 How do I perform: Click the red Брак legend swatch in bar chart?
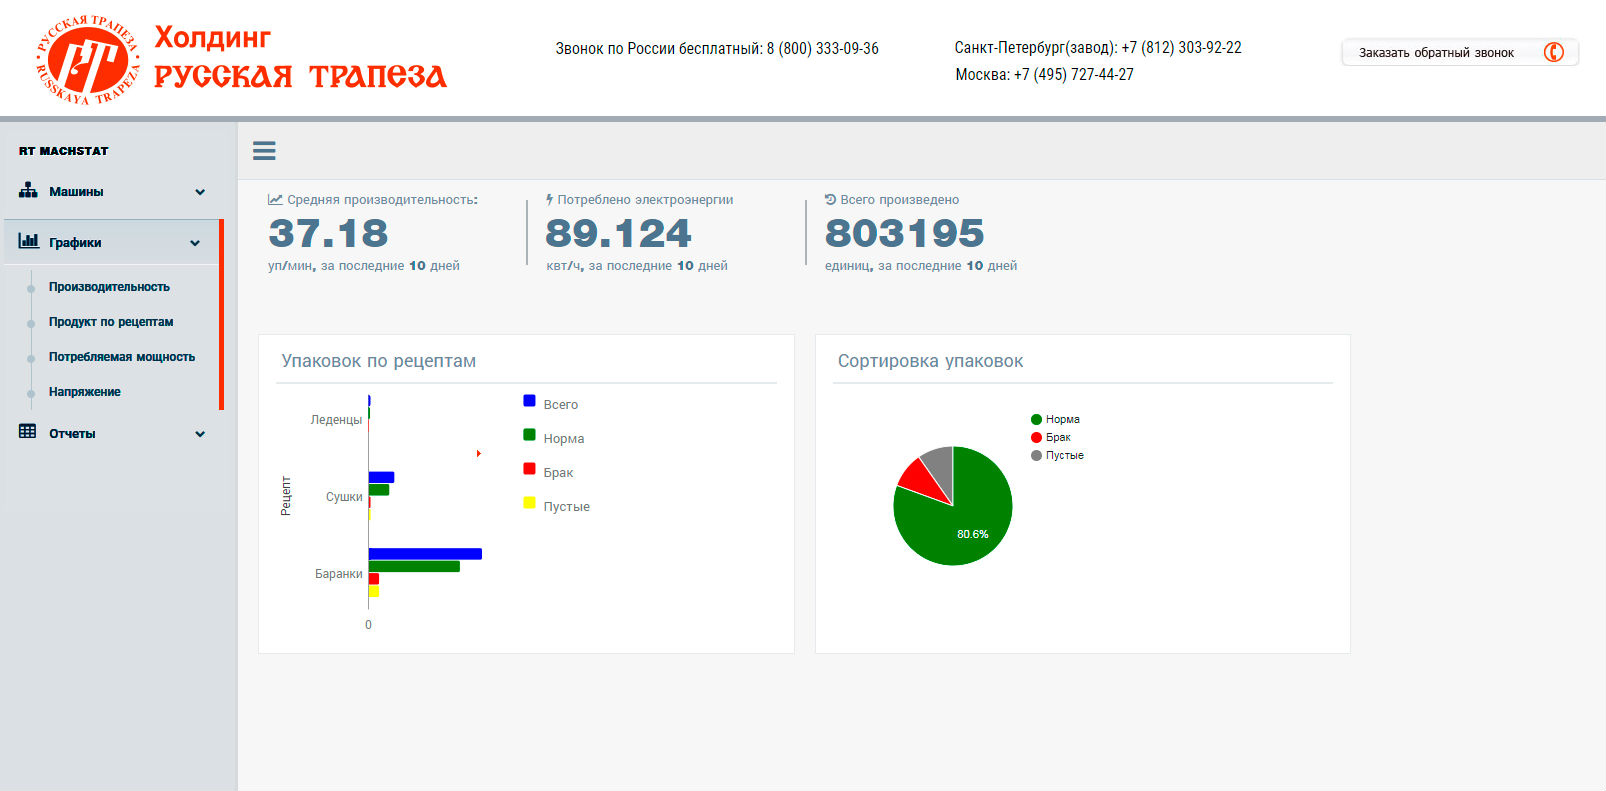pos(529,469)
